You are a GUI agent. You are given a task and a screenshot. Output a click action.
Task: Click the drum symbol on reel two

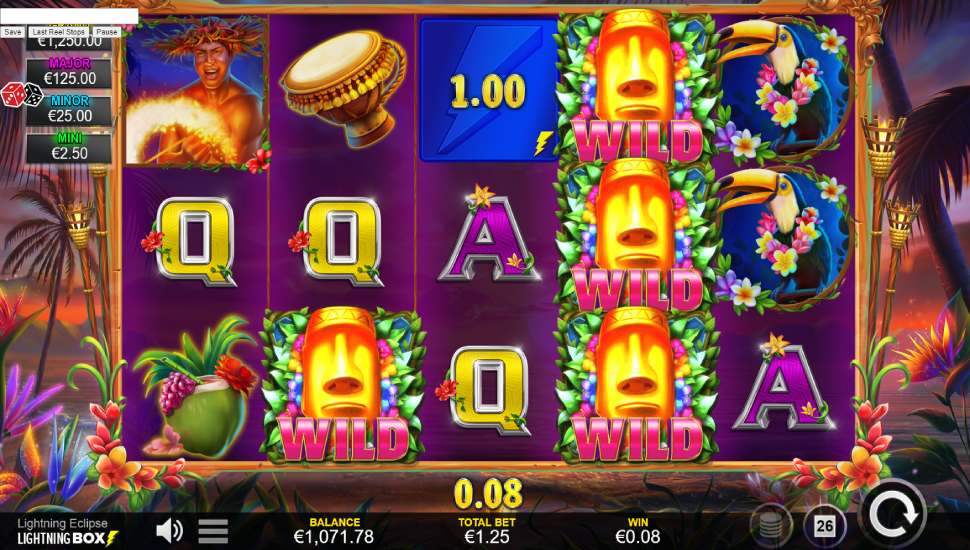[x=343, y=87]
